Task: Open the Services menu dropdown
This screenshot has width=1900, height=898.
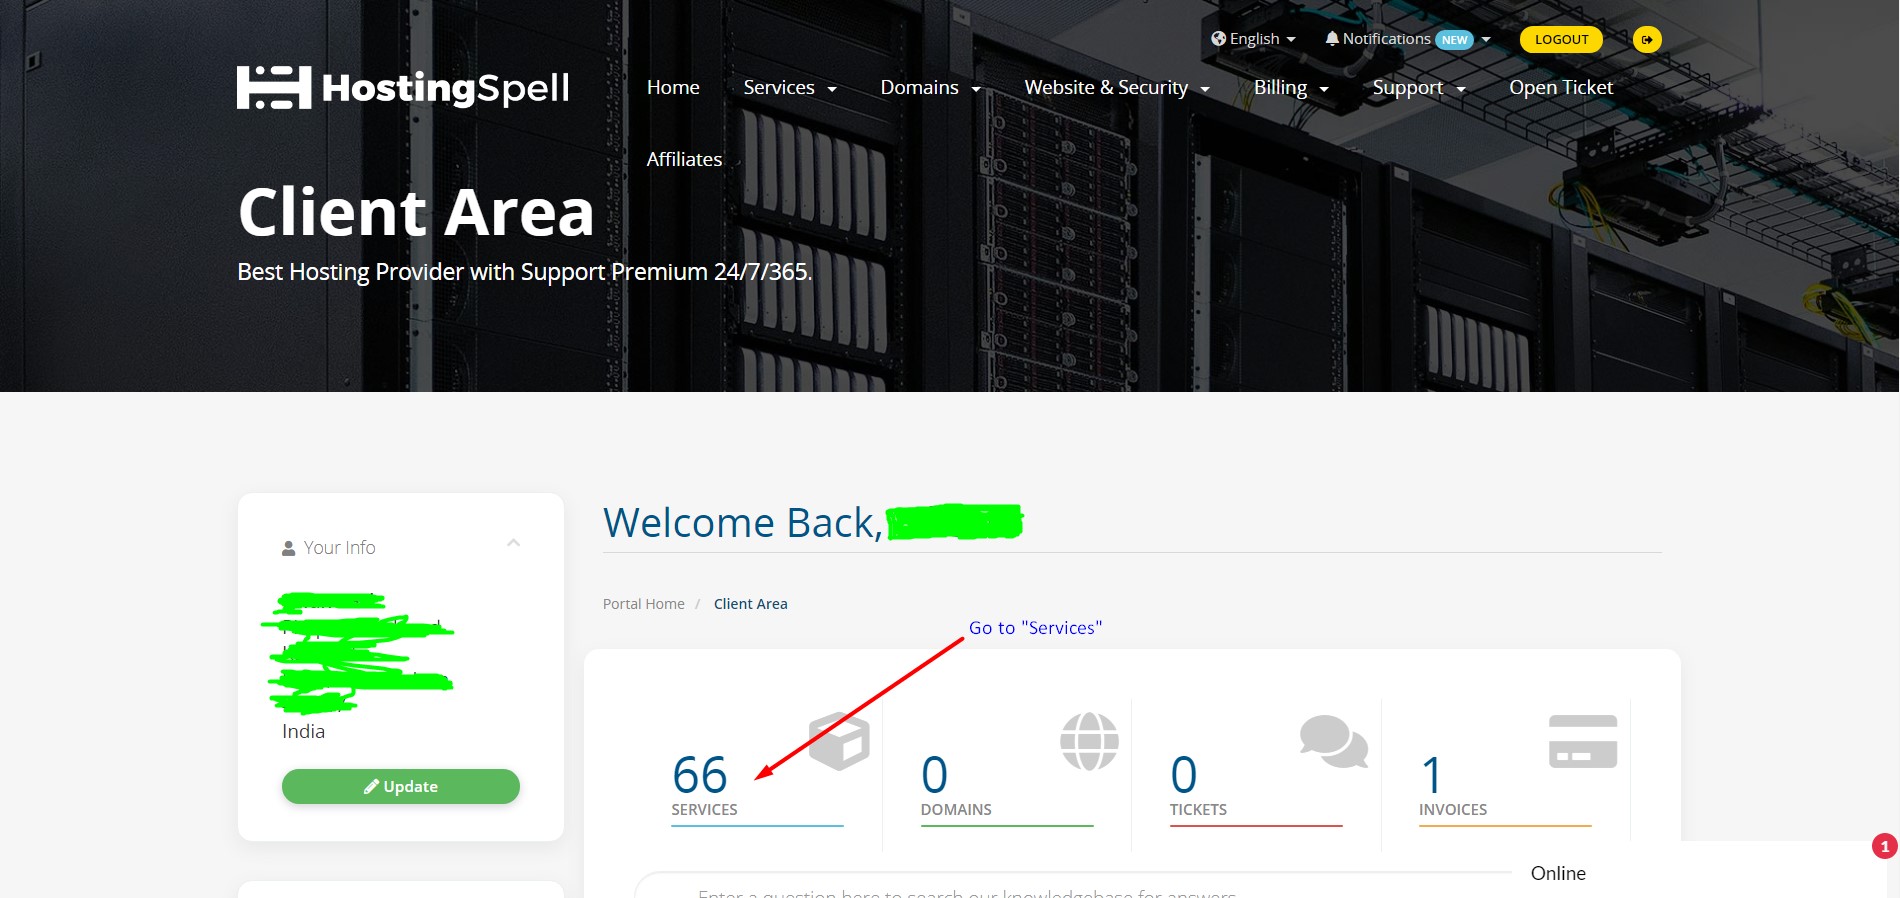Action: pos(790,88)
